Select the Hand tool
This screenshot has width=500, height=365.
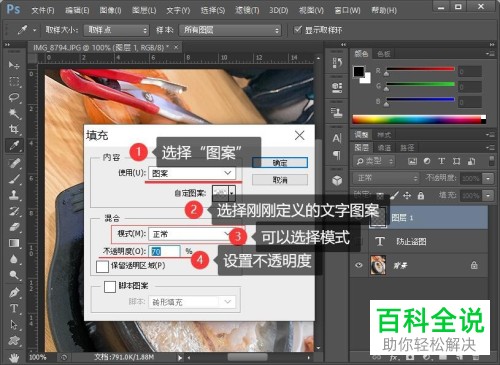[x=14, y=358]
